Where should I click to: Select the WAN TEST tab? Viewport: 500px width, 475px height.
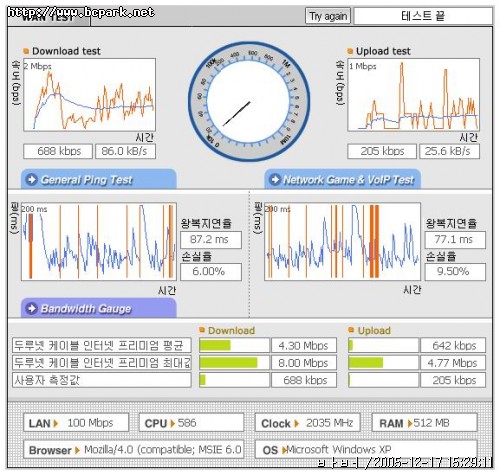[49, 17]
